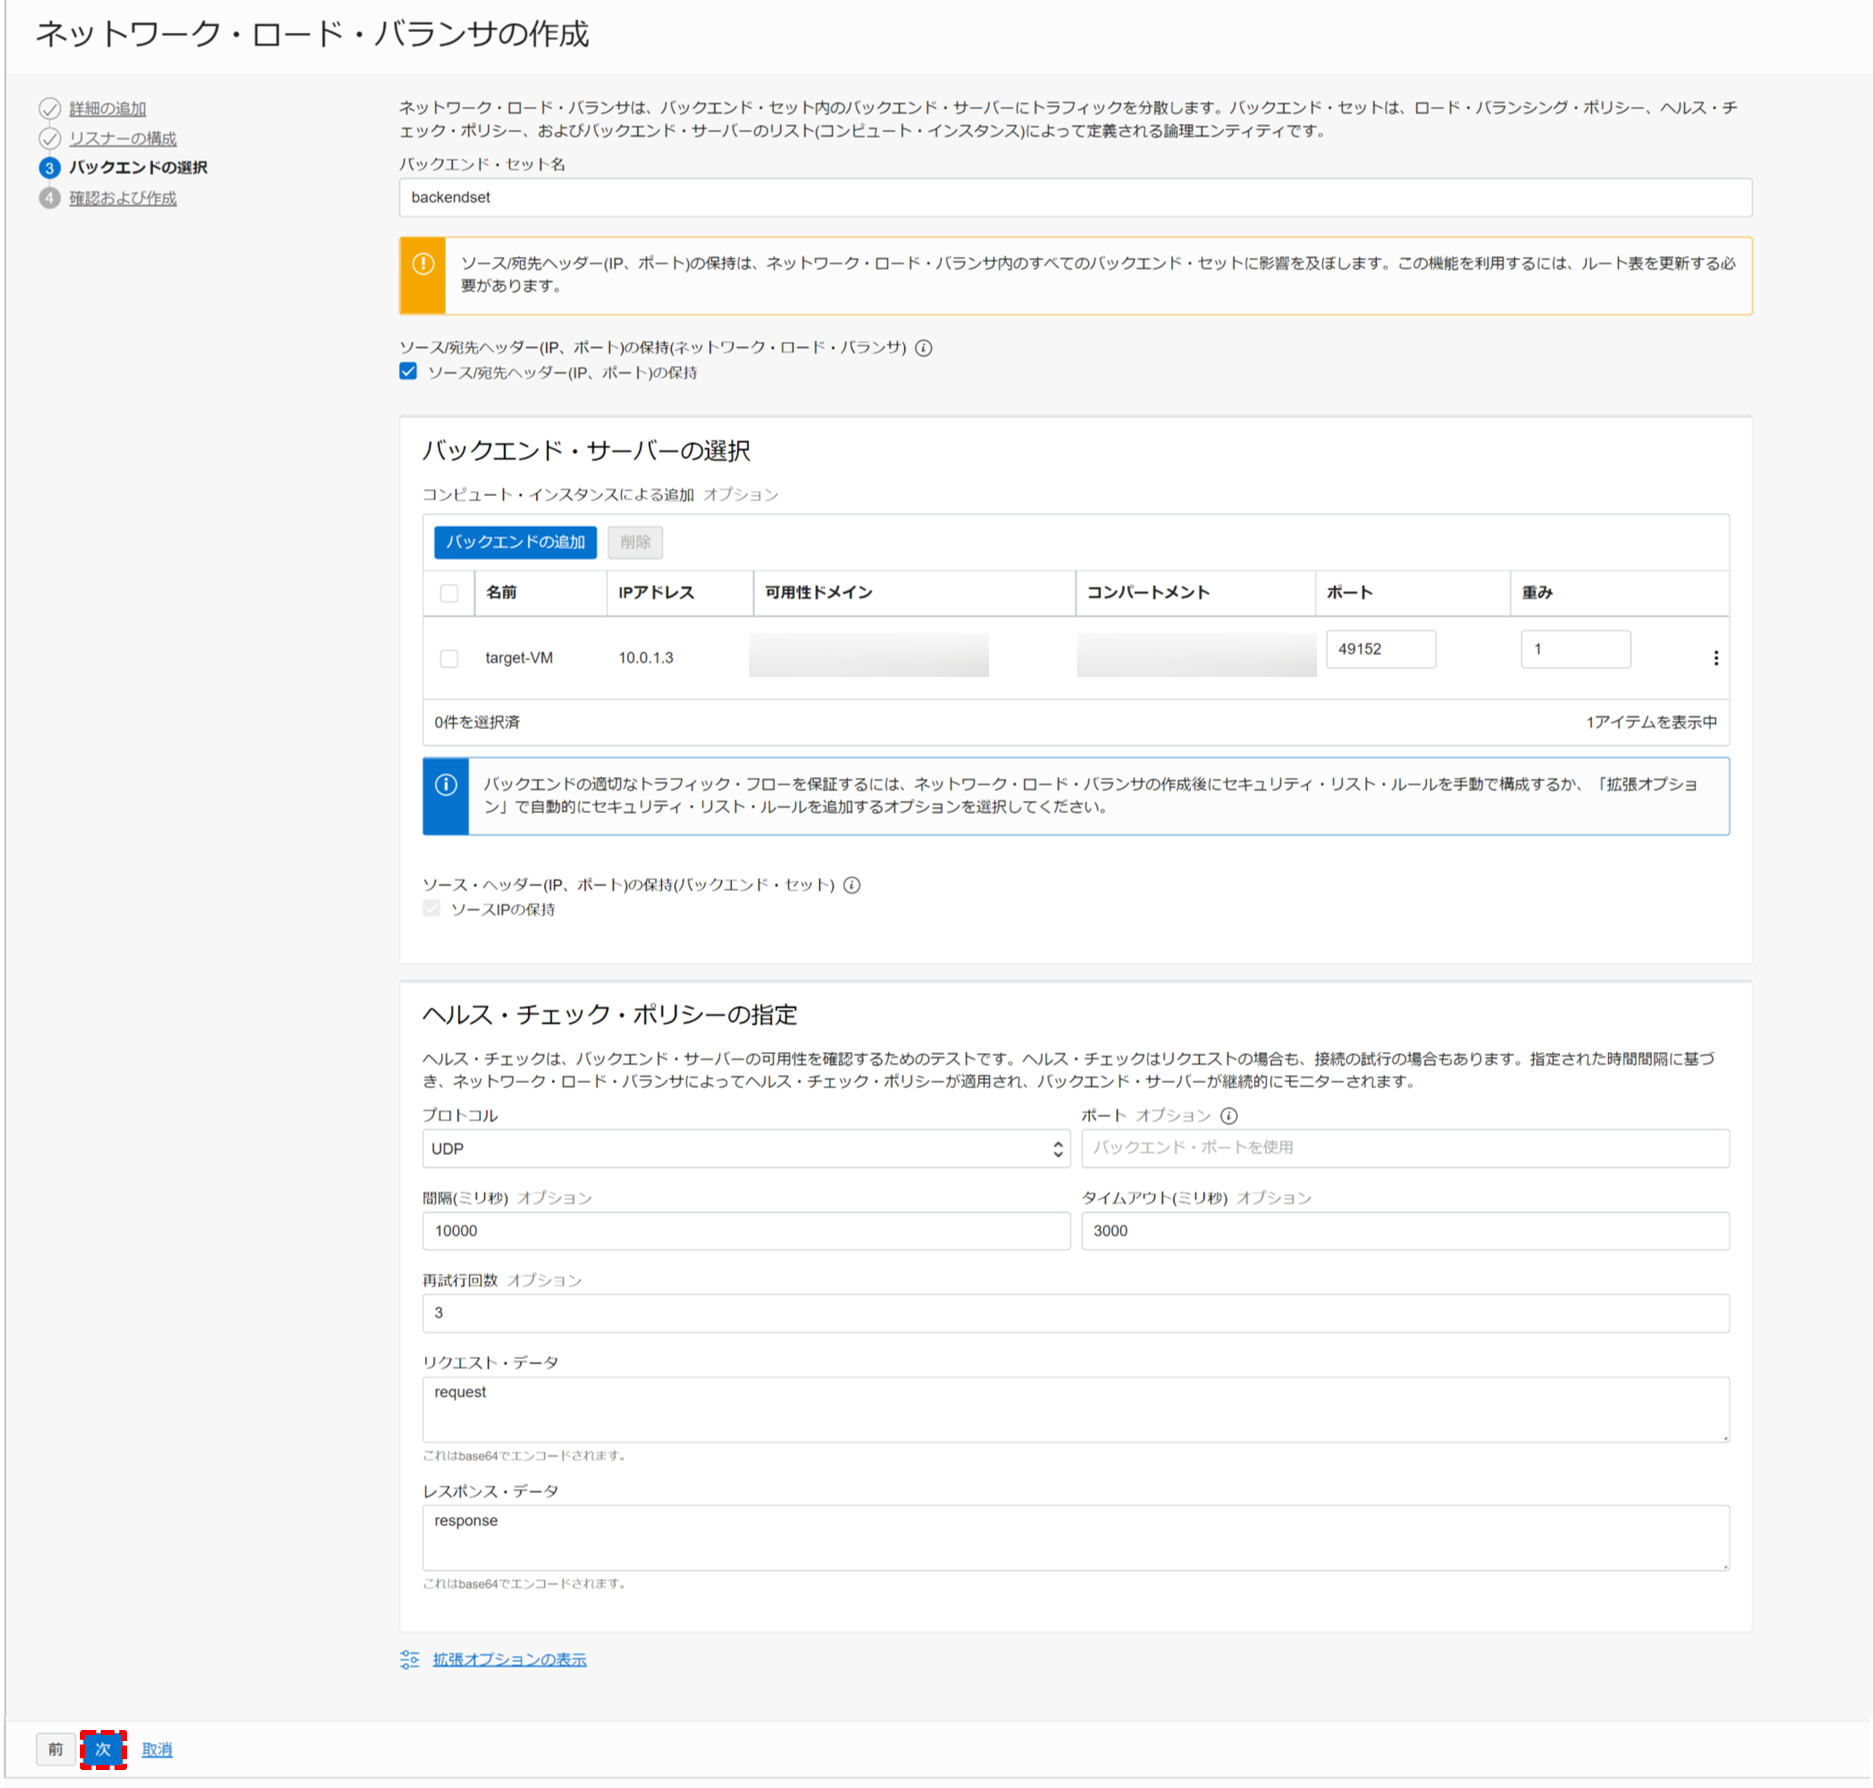Screen dimensions: 1873x1788
Task: Click the 次 button to proceed
Action: [x=103, y=1749]
